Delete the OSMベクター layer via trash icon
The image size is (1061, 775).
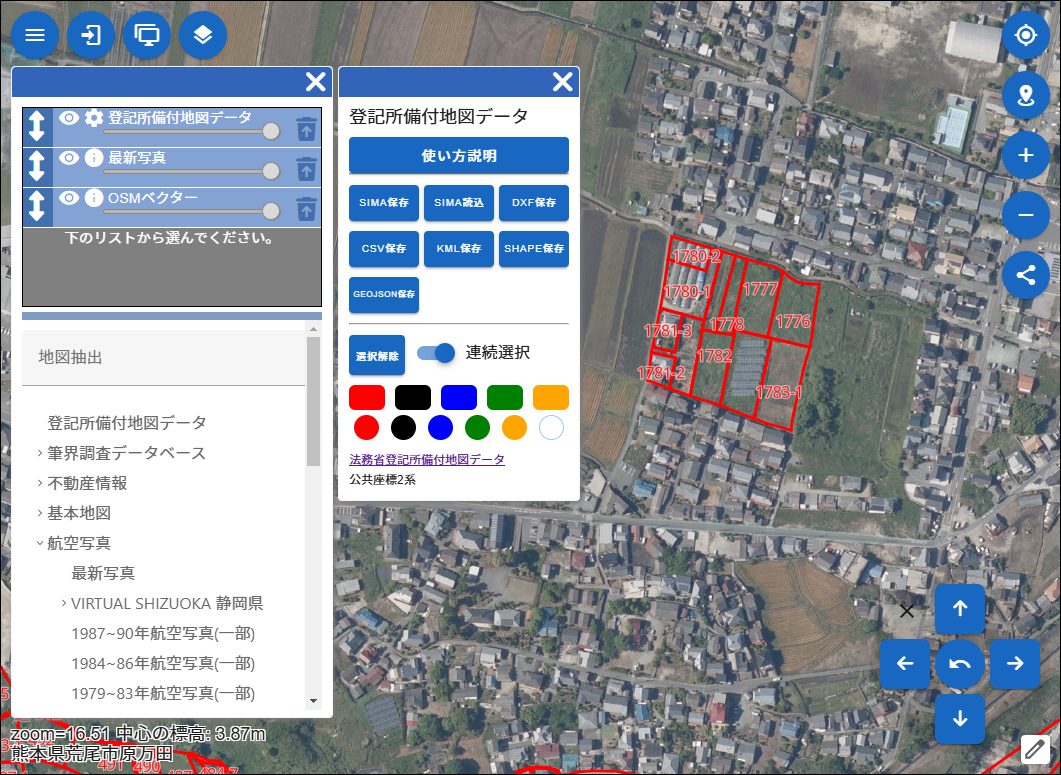[x=306, y=209]
